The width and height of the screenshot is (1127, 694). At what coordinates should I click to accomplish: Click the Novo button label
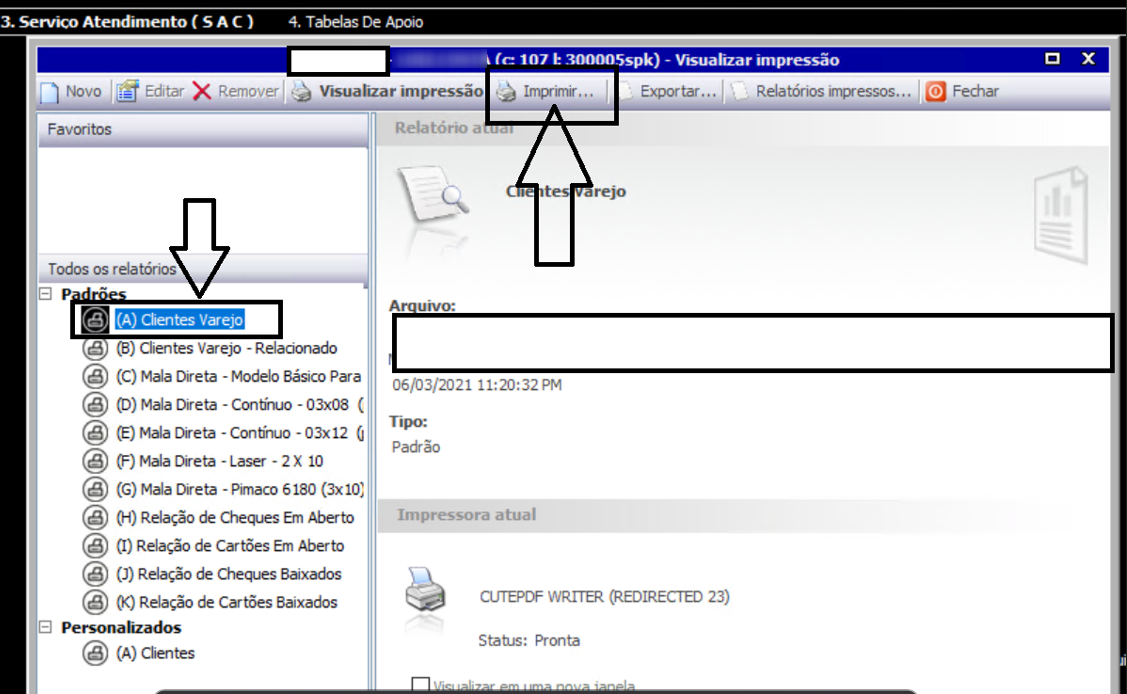[83, 91]
